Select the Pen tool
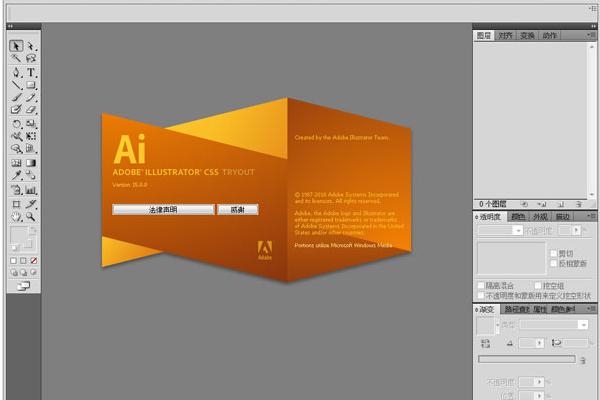This screenshot has height=400, width=600. [17, 72]
